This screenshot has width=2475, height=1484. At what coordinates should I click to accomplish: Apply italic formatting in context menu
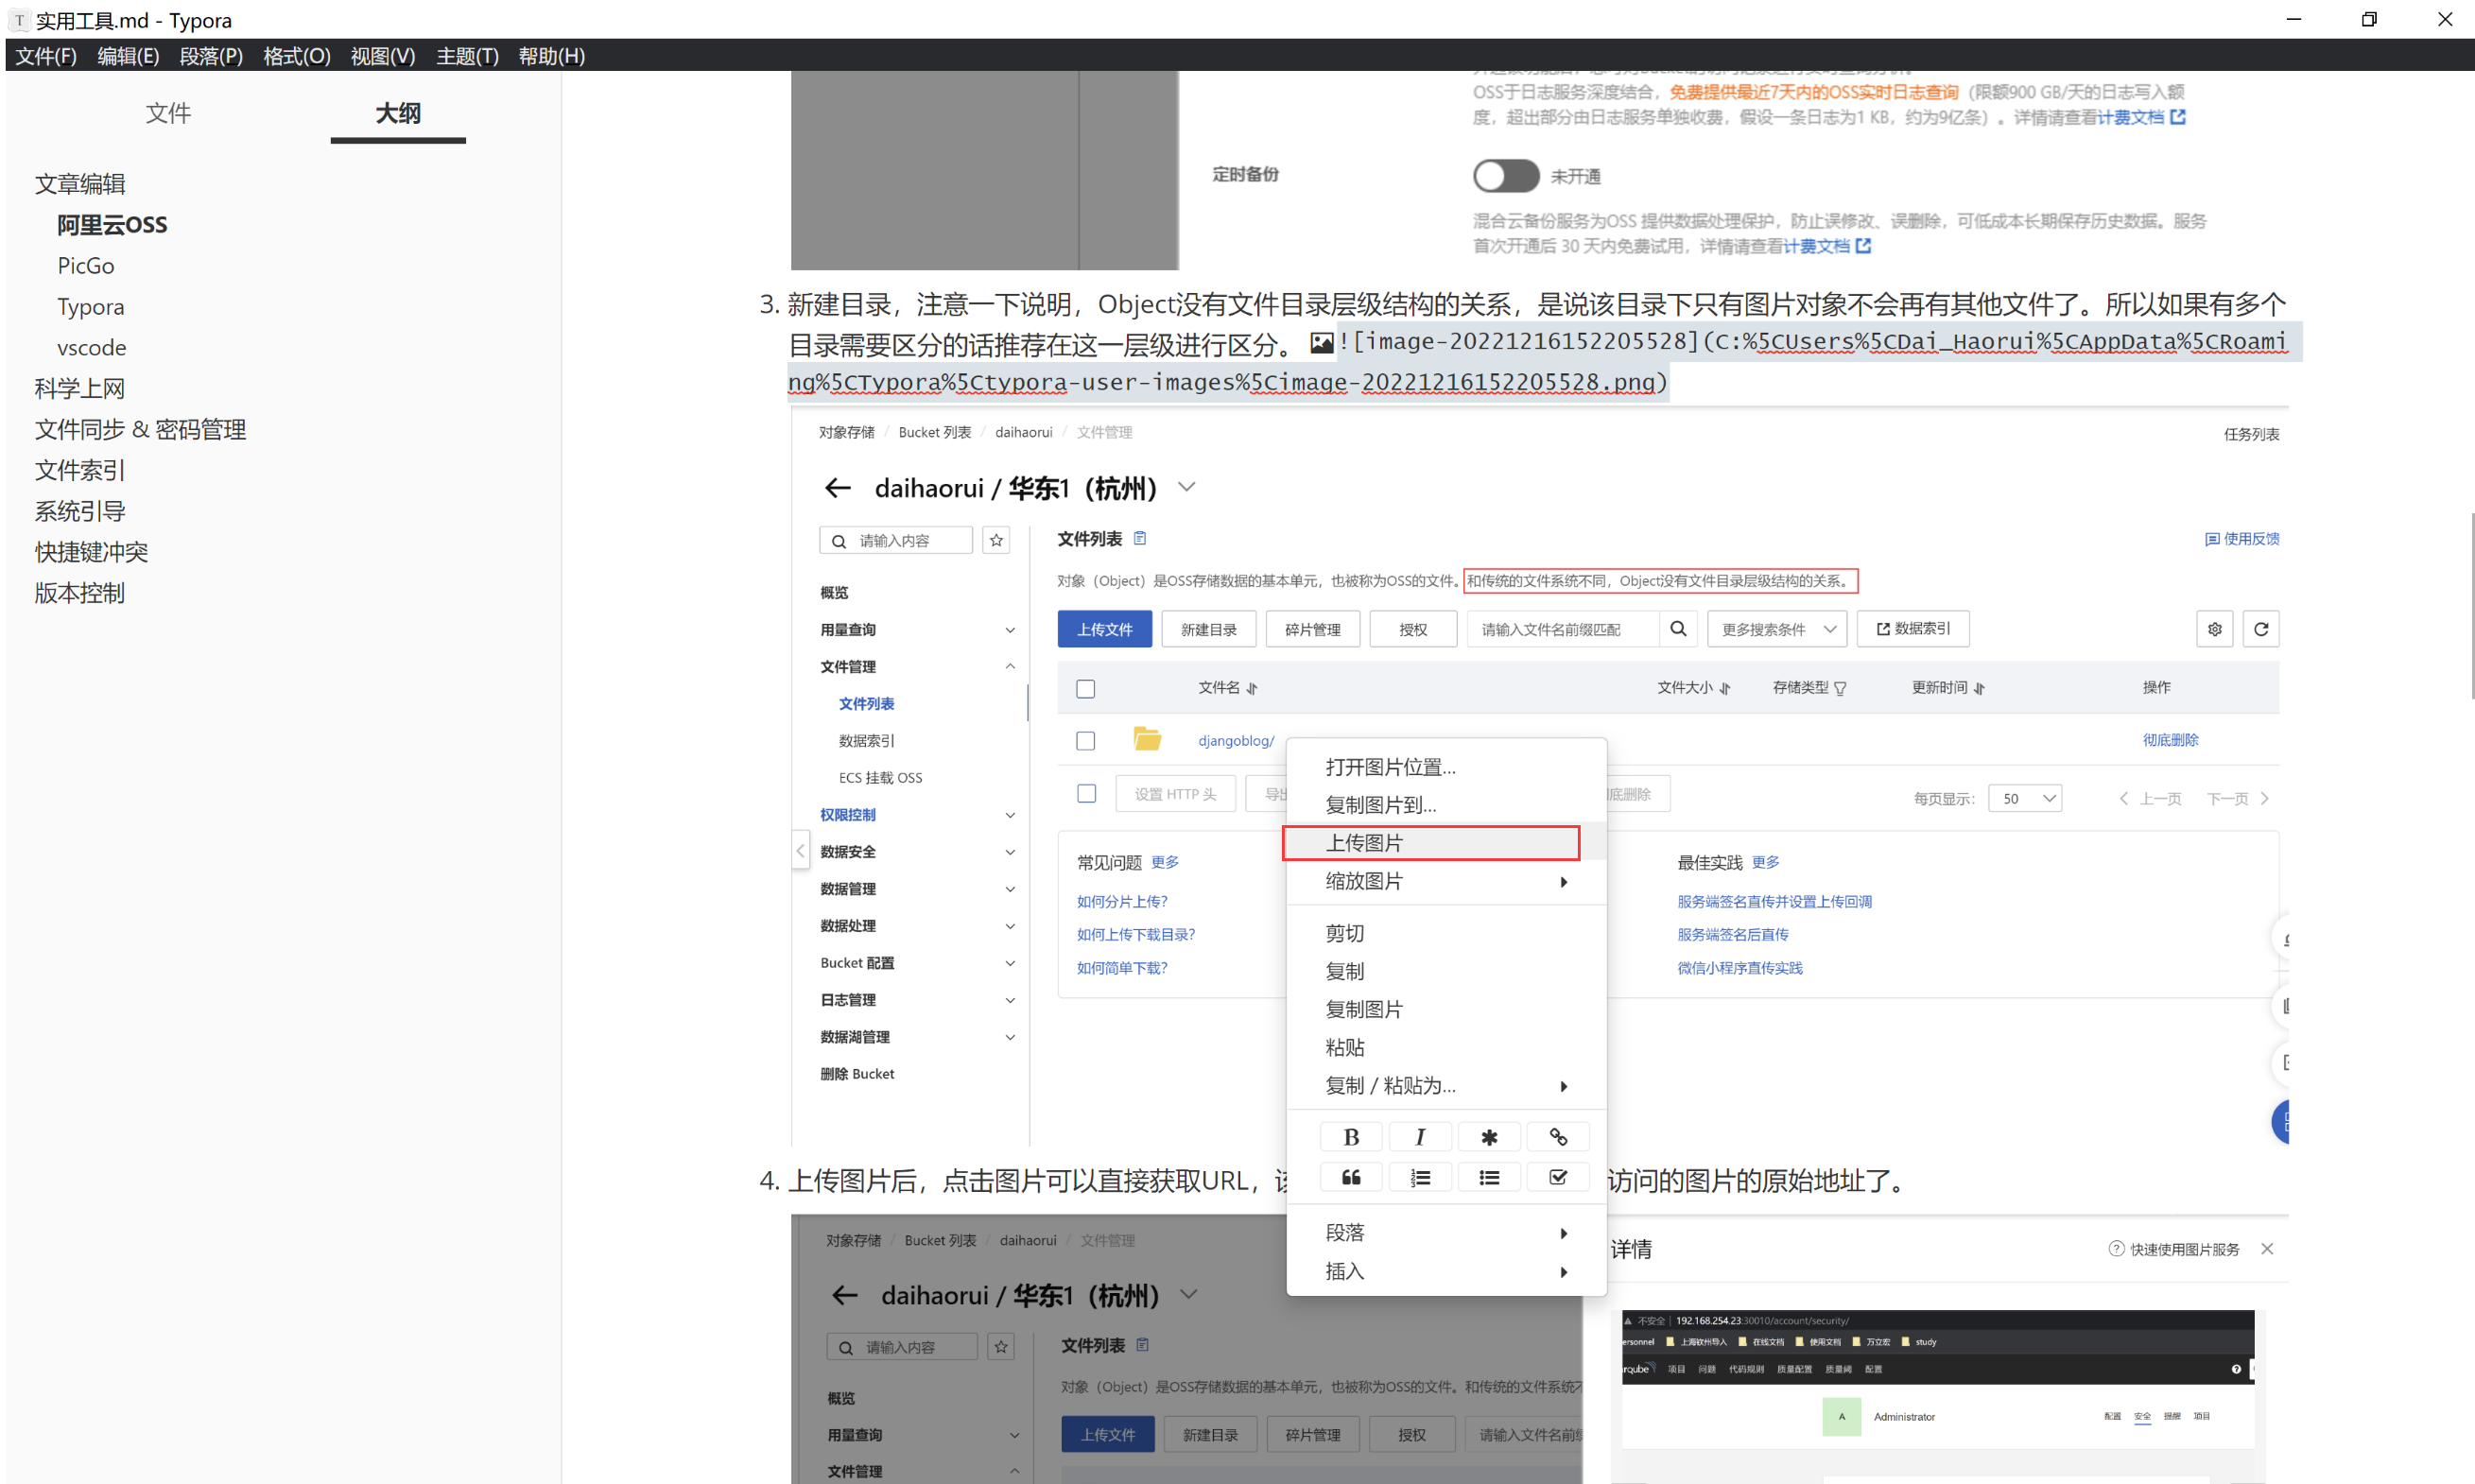point(1419,1137)
